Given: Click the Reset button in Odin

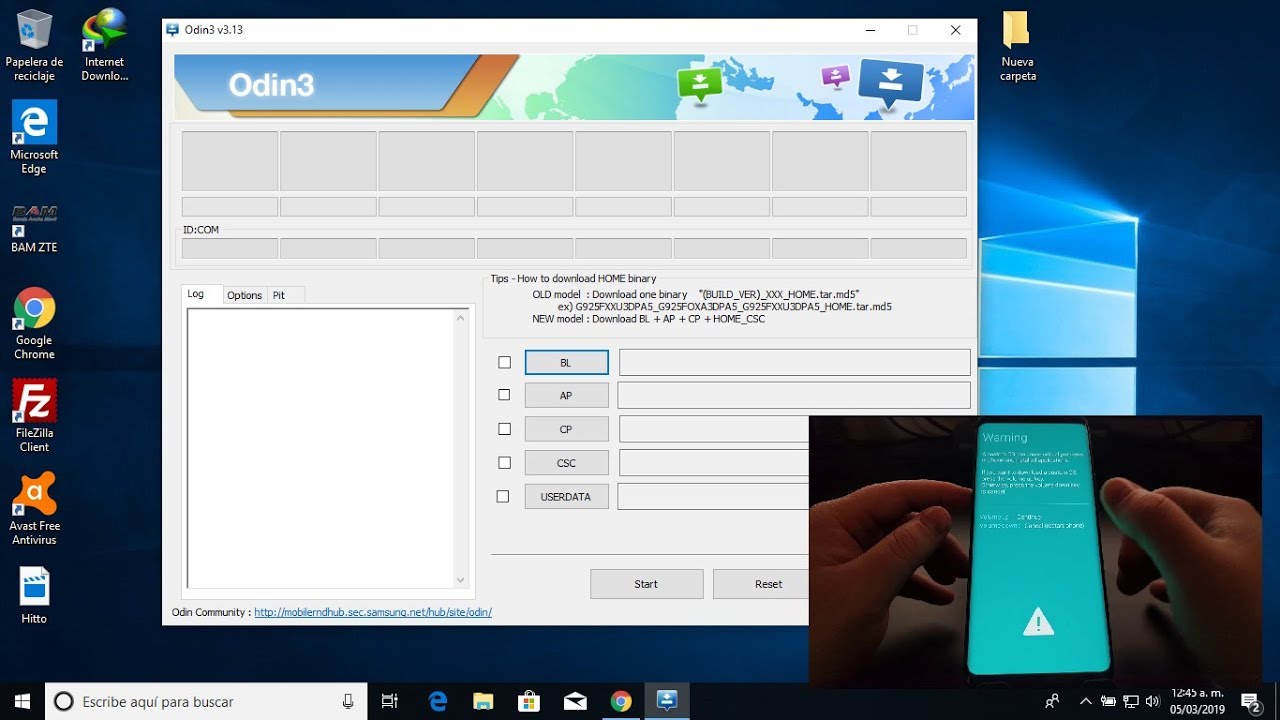Looking at the screenshot, I should click(761, 584).
